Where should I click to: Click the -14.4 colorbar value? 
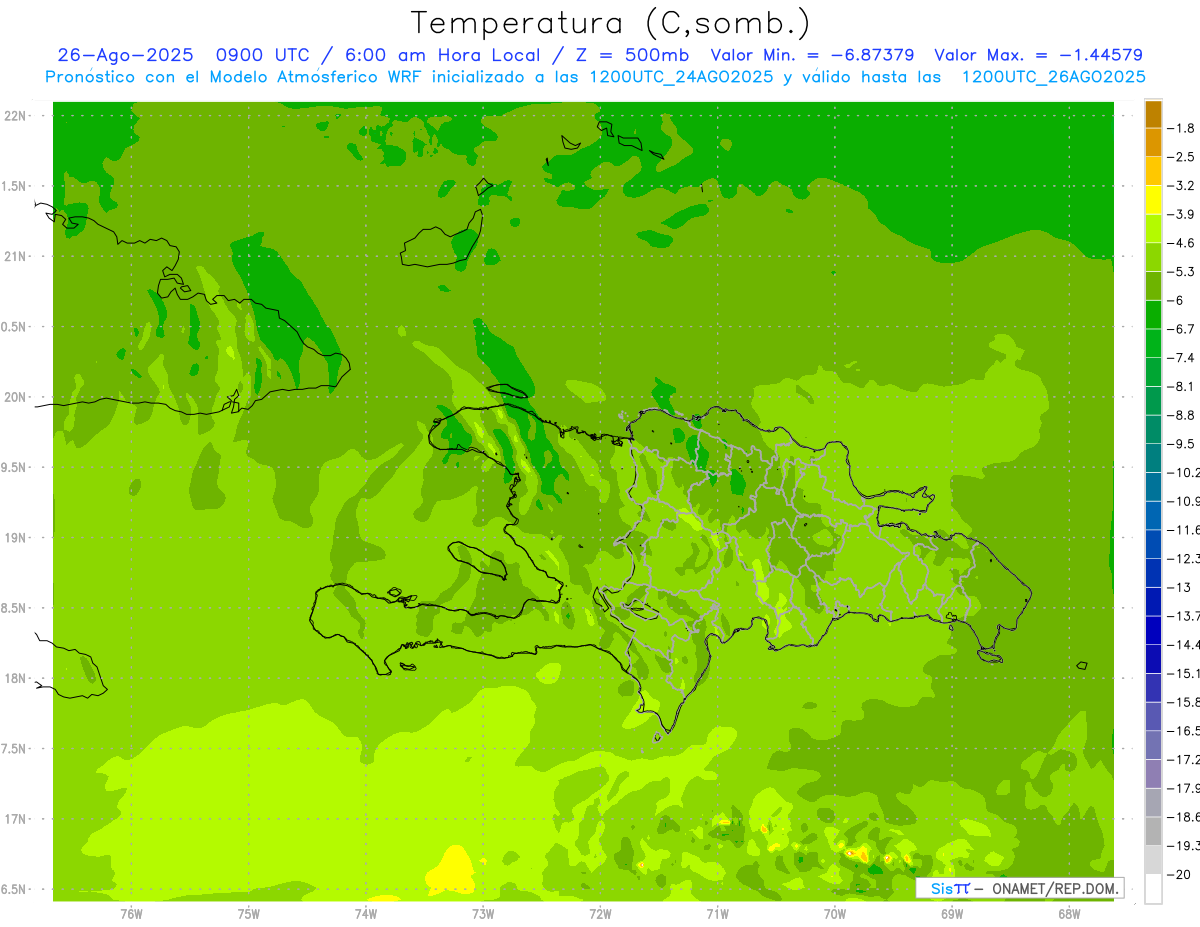(1183, 644)
